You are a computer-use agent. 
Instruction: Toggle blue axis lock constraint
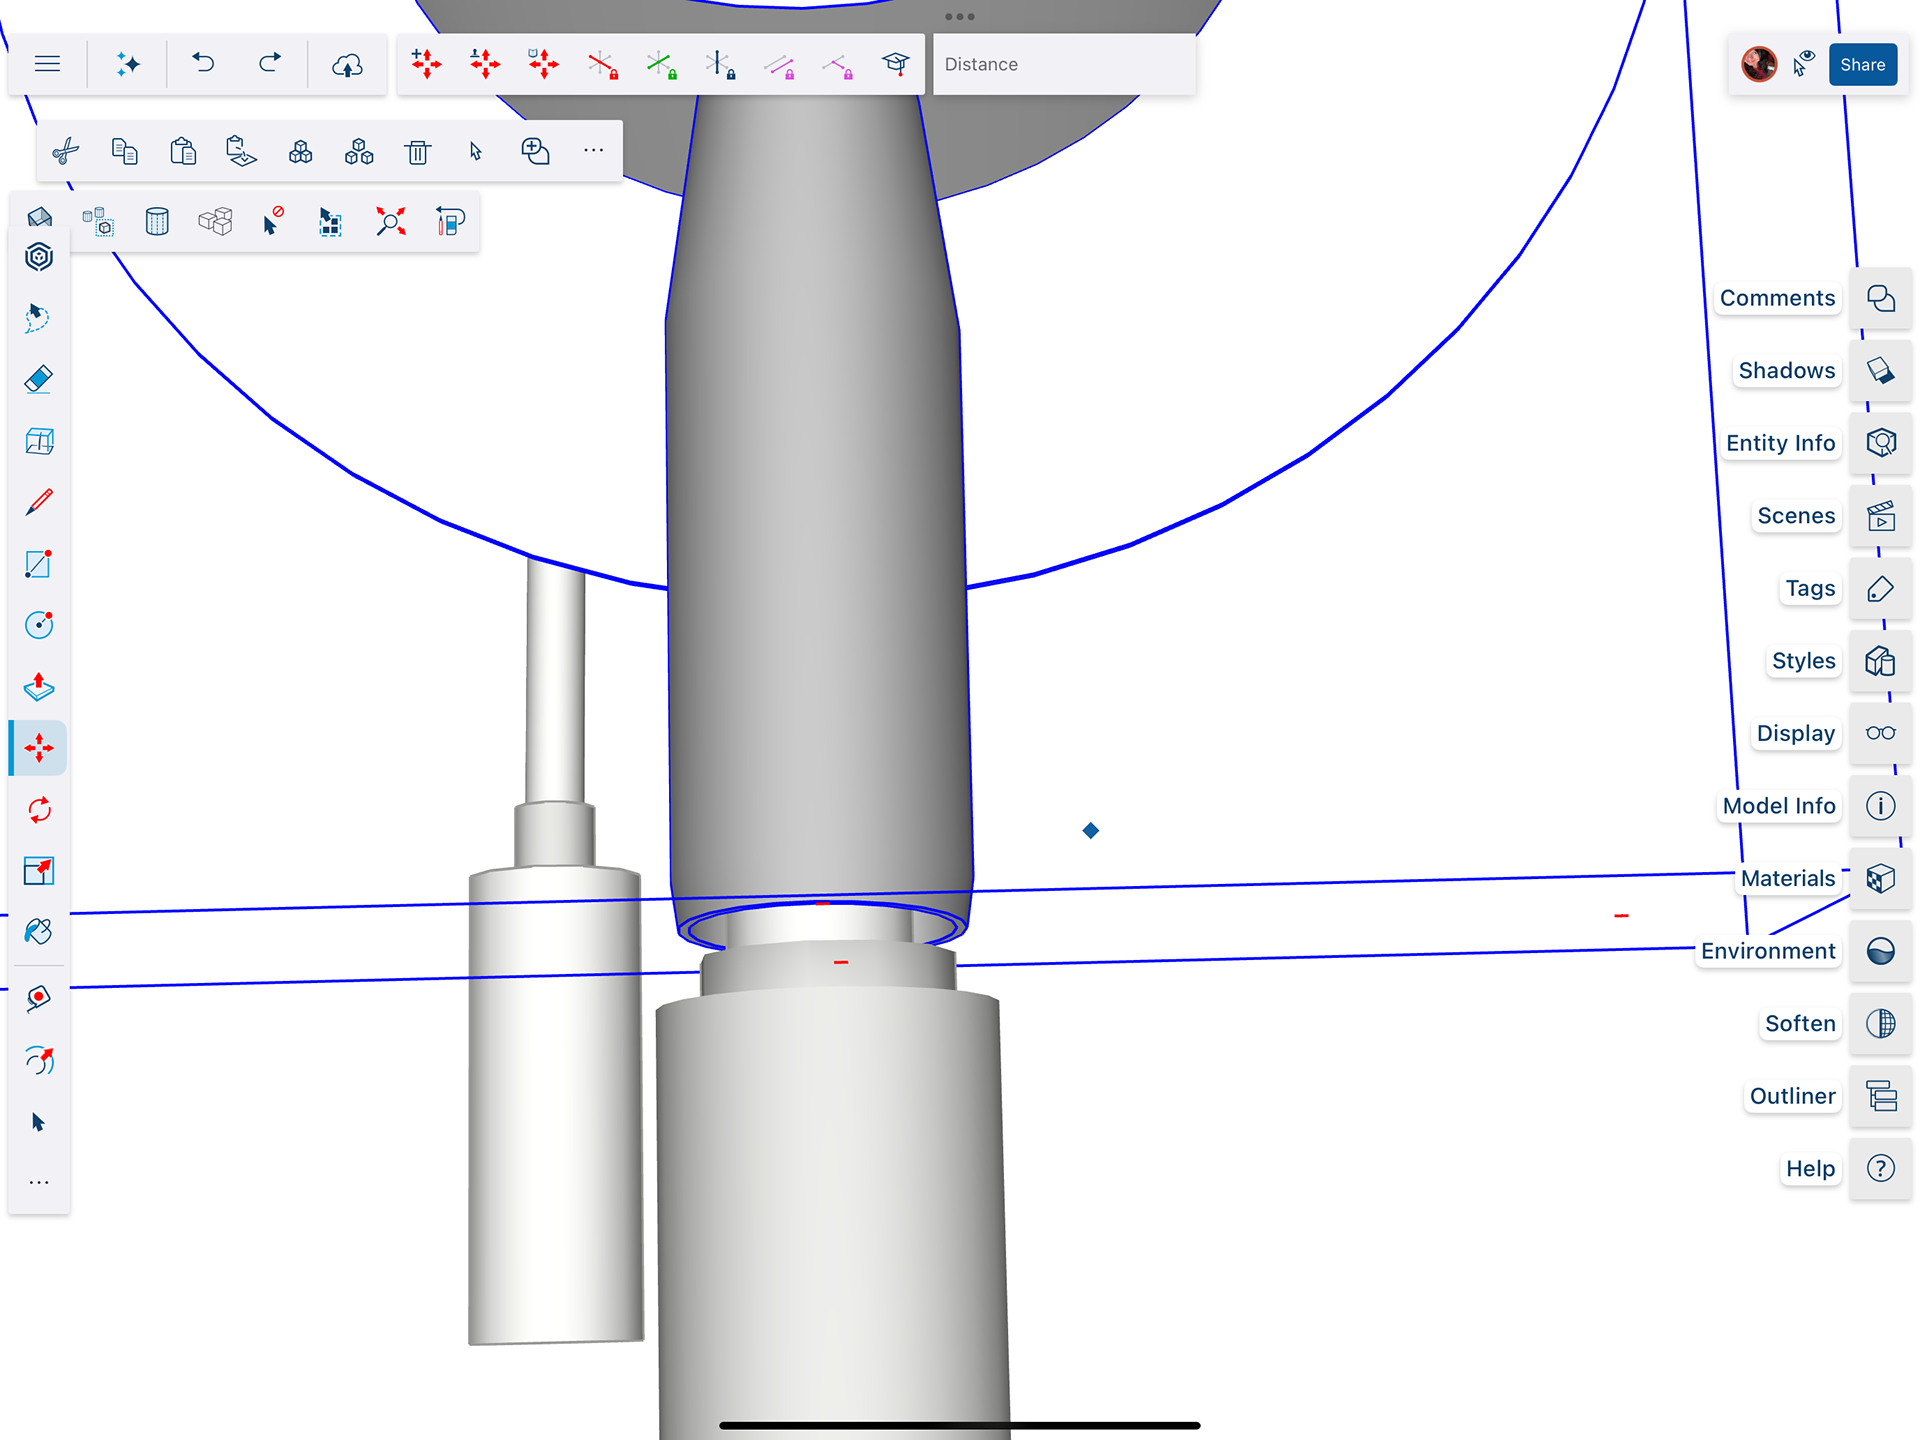(x=720, y=65)
